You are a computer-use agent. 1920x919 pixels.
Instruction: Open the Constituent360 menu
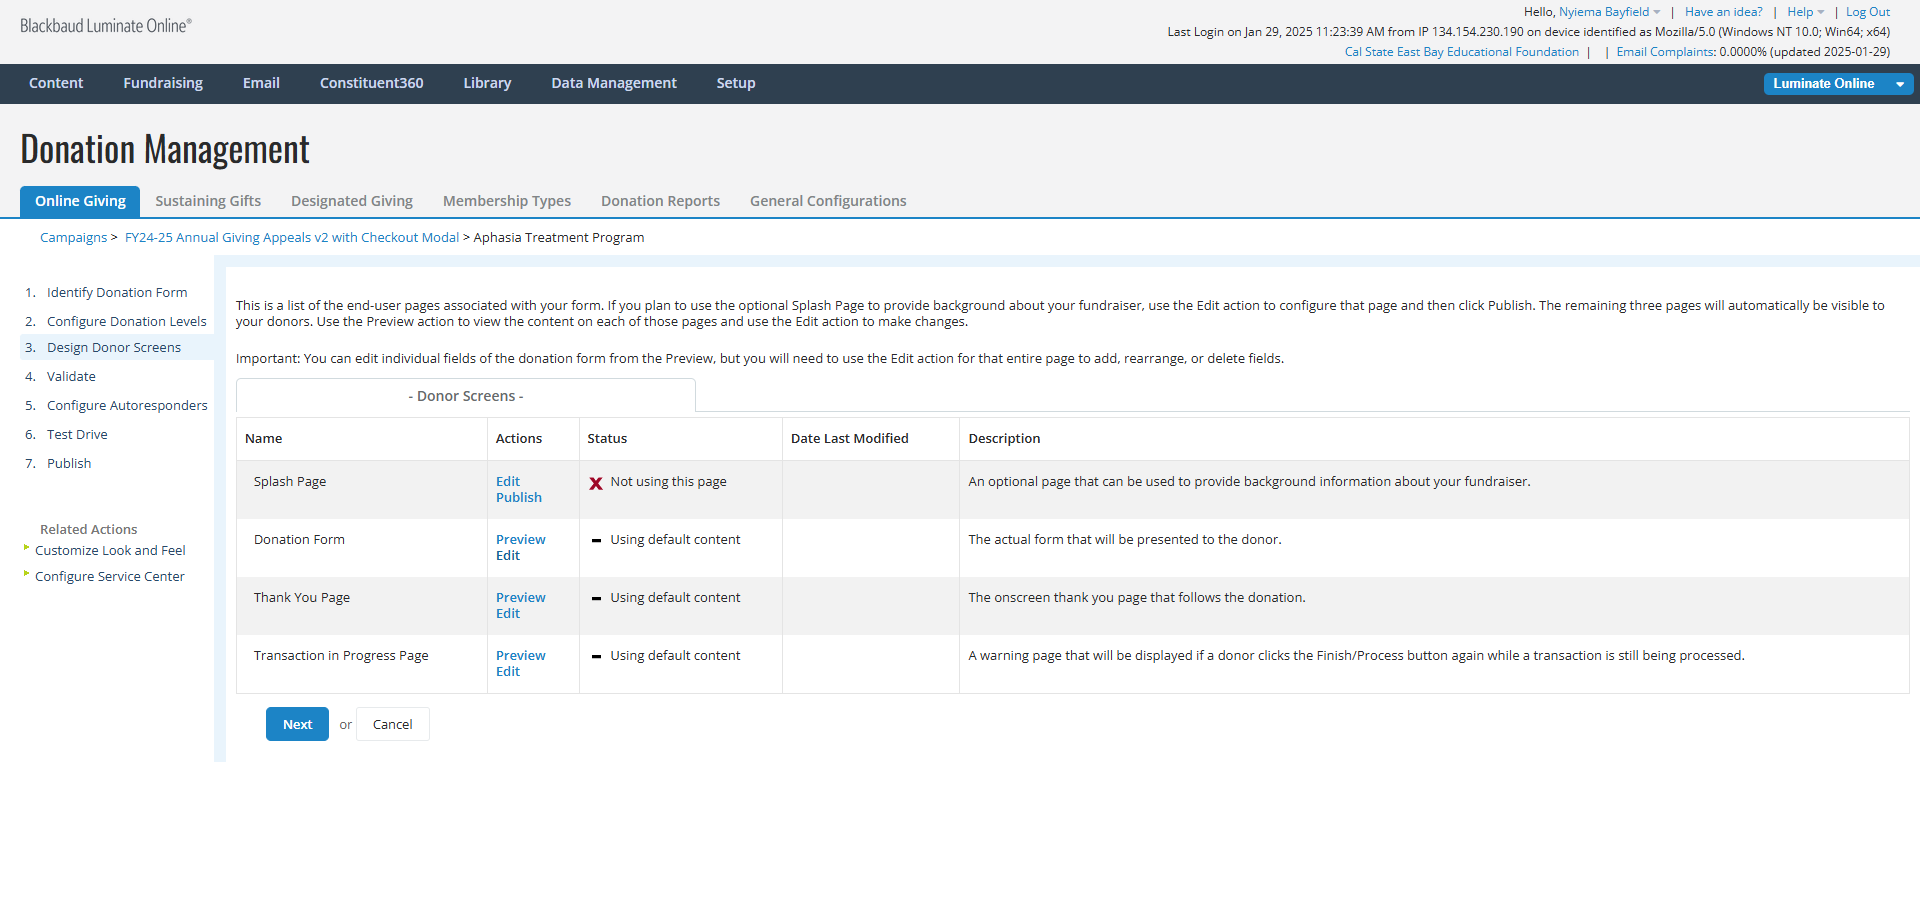pyautogui.click(x=372, y=83)
